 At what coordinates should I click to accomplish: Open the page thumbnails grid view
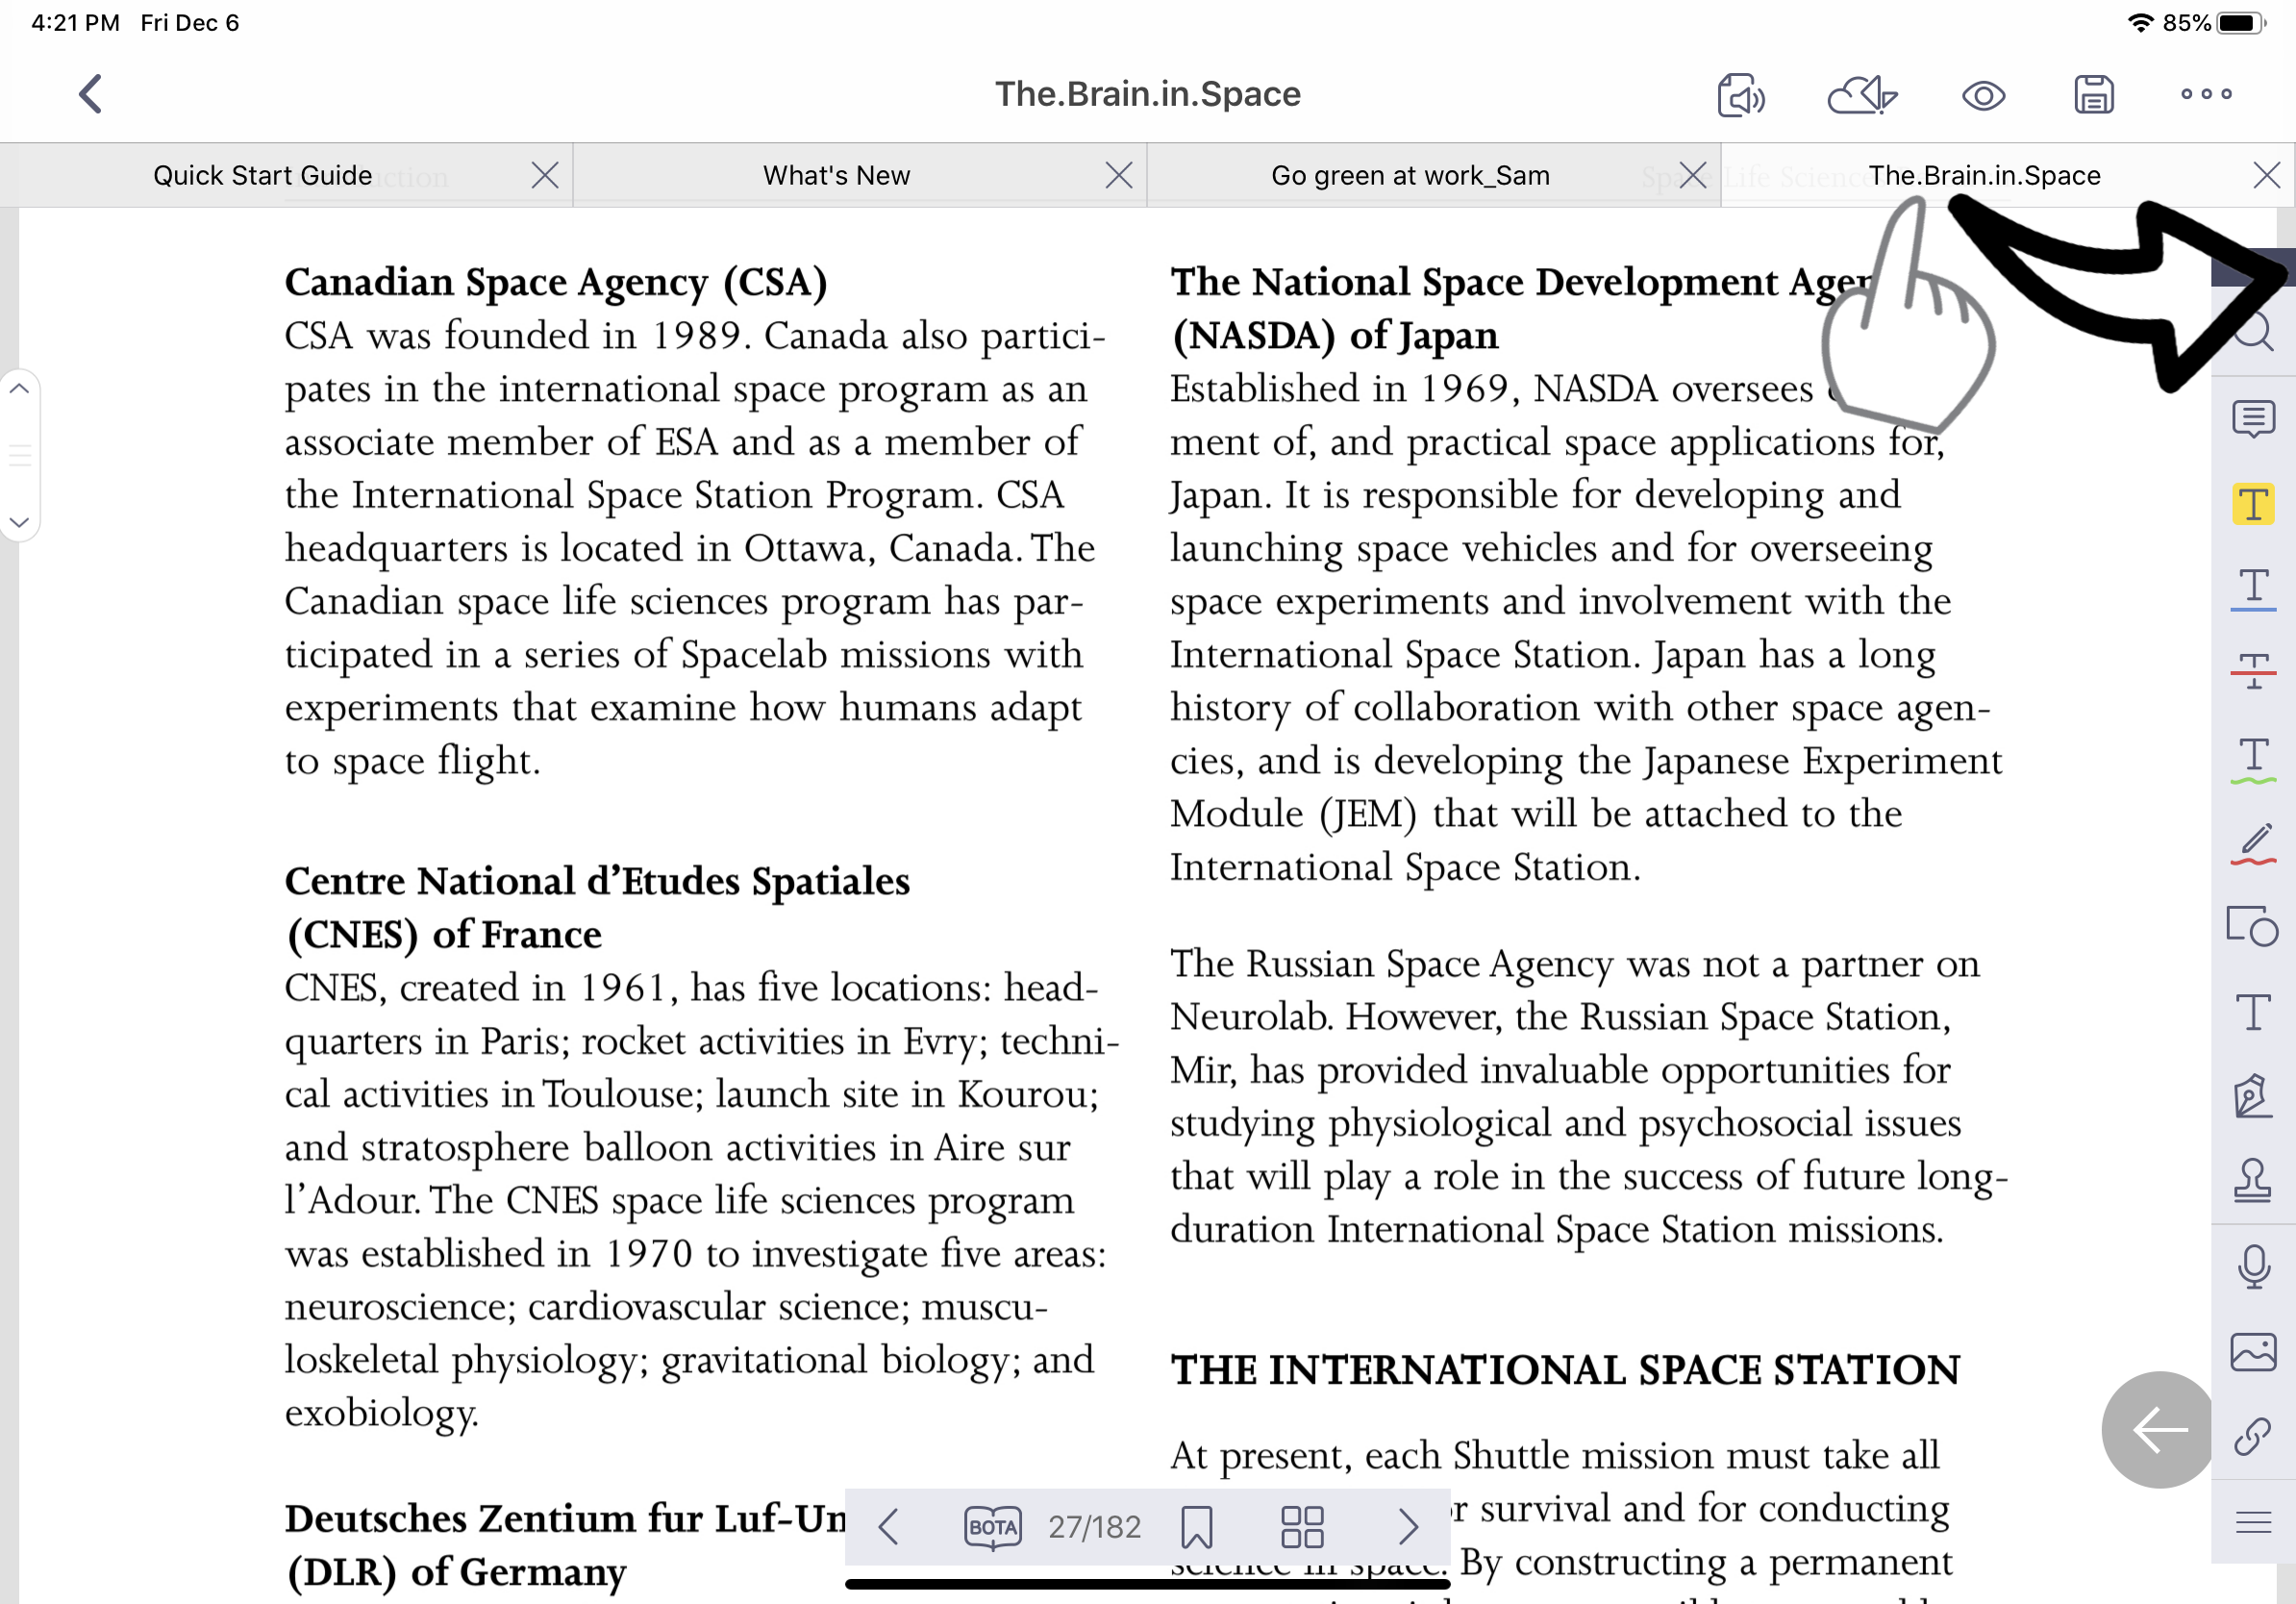[x=1302, y=1527]
